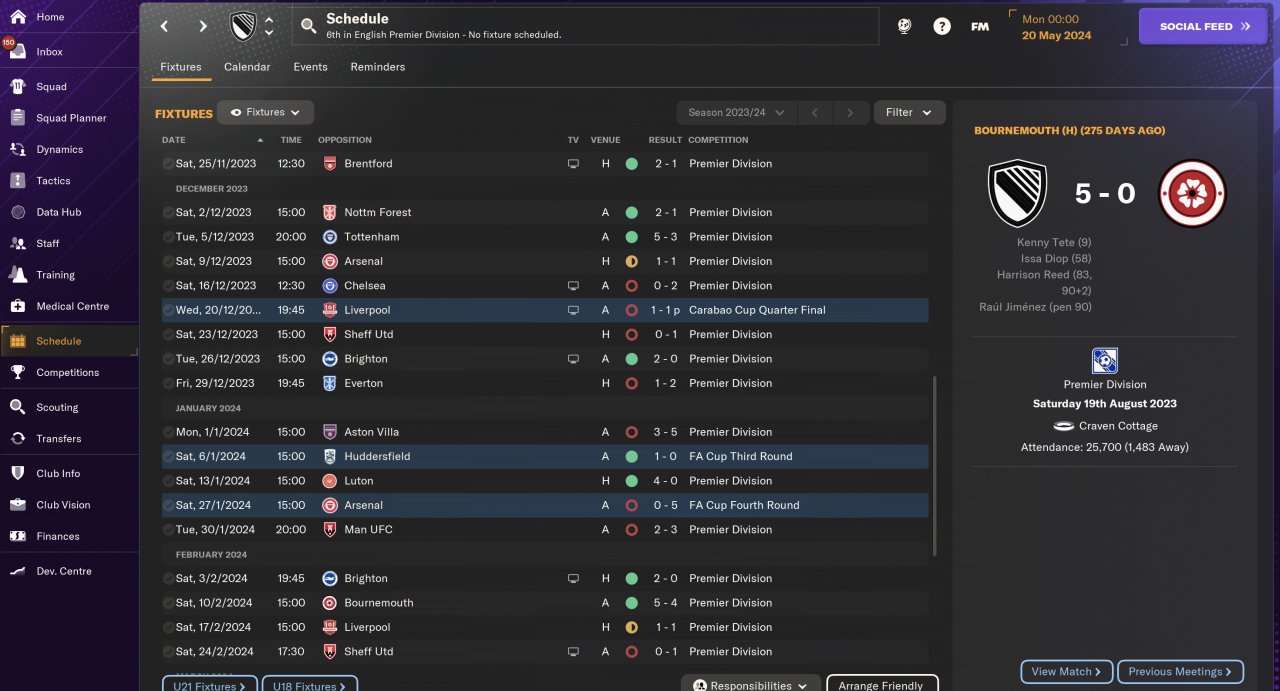Open the Scouting magnifier icon
The width and height of the screenshot is (1280, 691).
pyautogui.click(x=17, y=407)
